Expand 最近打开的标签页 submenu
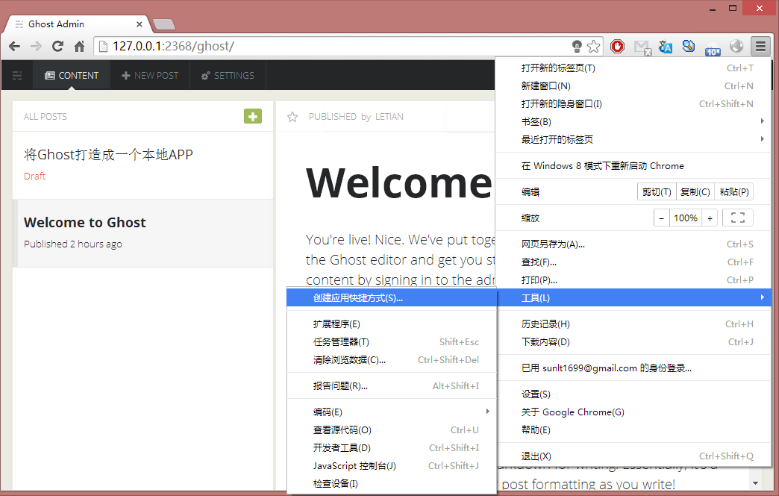779x496 pixels. click(x=634, y=140)
